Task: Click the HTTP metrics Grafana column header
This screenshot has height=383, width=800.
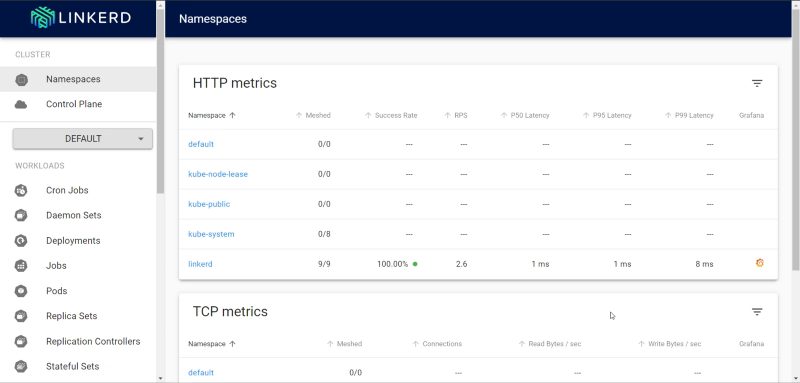Action: [752, 115]
